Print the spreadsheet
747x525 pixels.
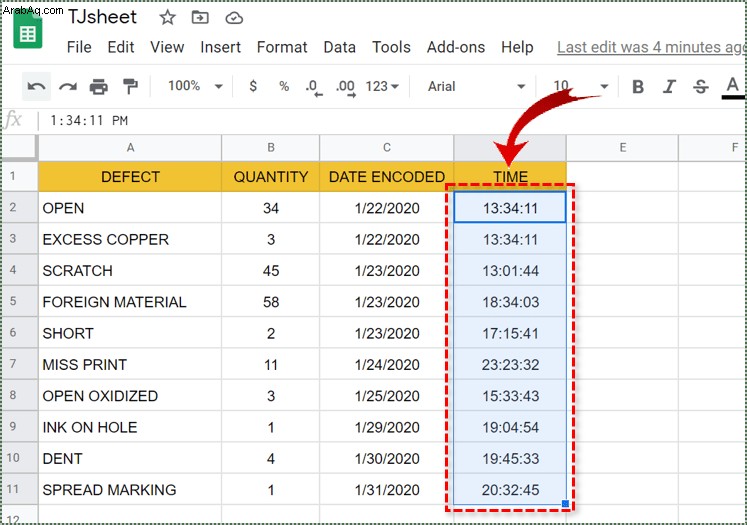99,86
